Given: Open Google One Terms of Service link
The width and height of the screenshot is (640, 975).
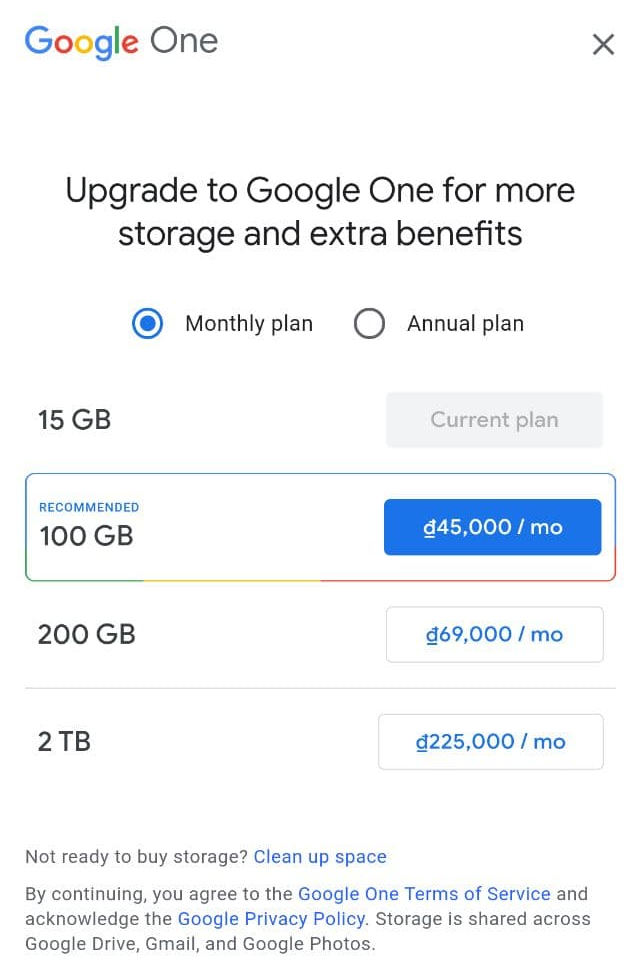Looking at the screenshot, I should [424, 894].
